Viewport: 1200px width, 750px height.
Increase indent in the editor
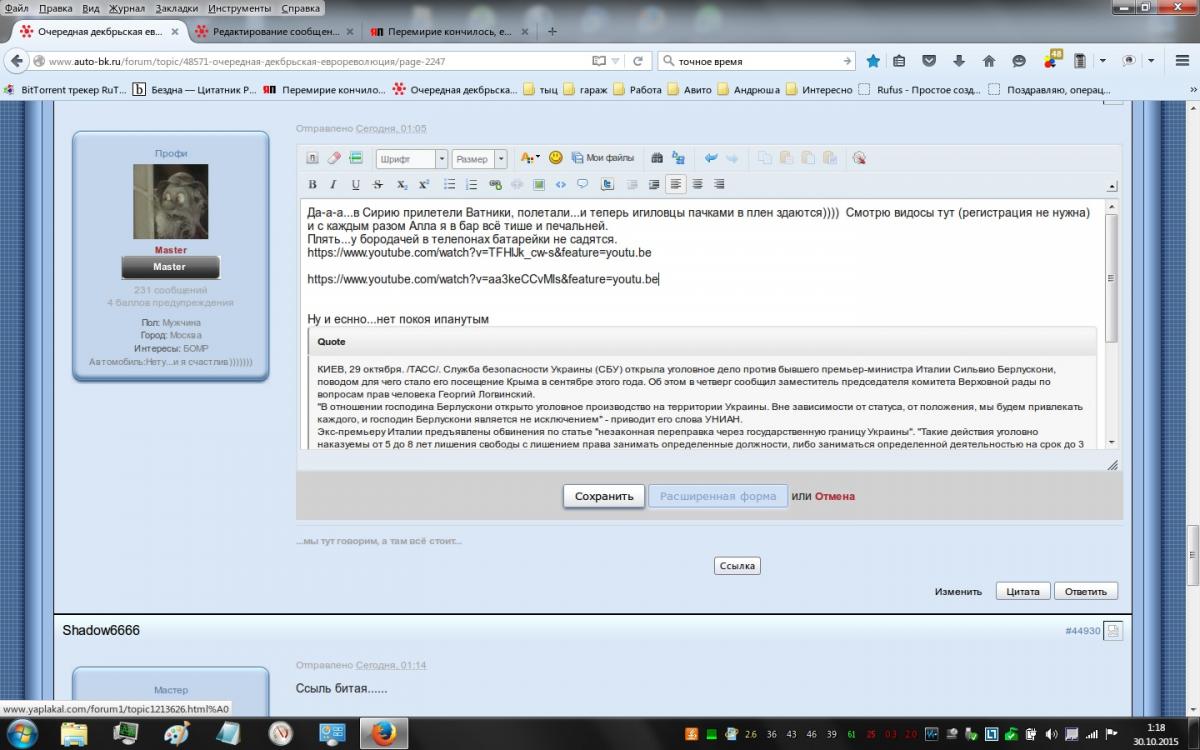click(654, 185)
